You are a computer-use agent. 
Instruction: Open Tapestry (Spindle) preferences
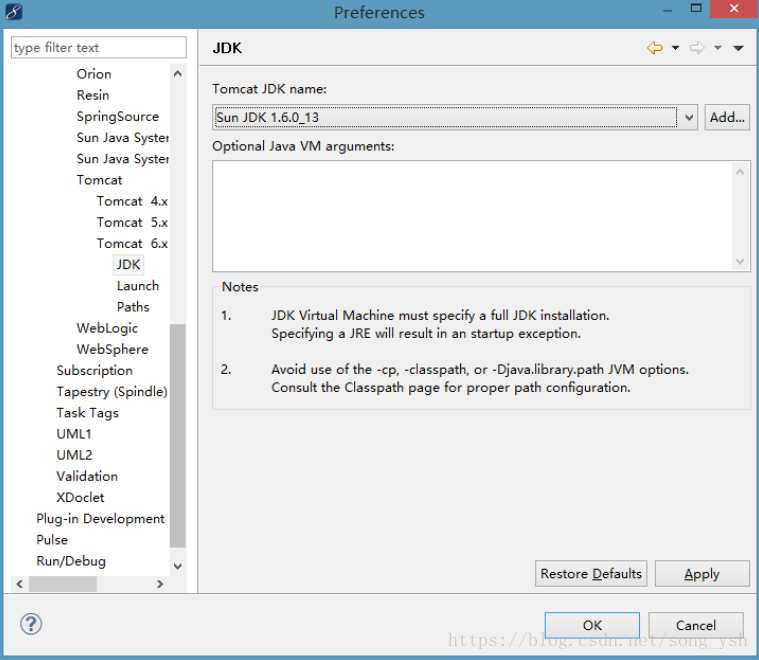click(x=112, y=392)
